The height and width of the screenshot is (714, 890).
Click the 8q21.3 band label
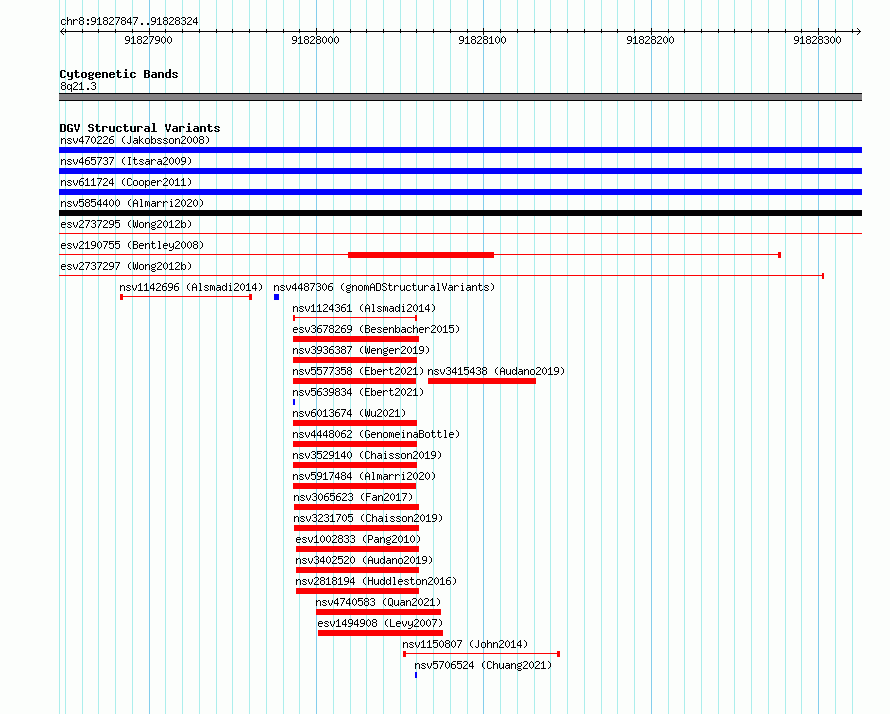(x=78, y=86)
